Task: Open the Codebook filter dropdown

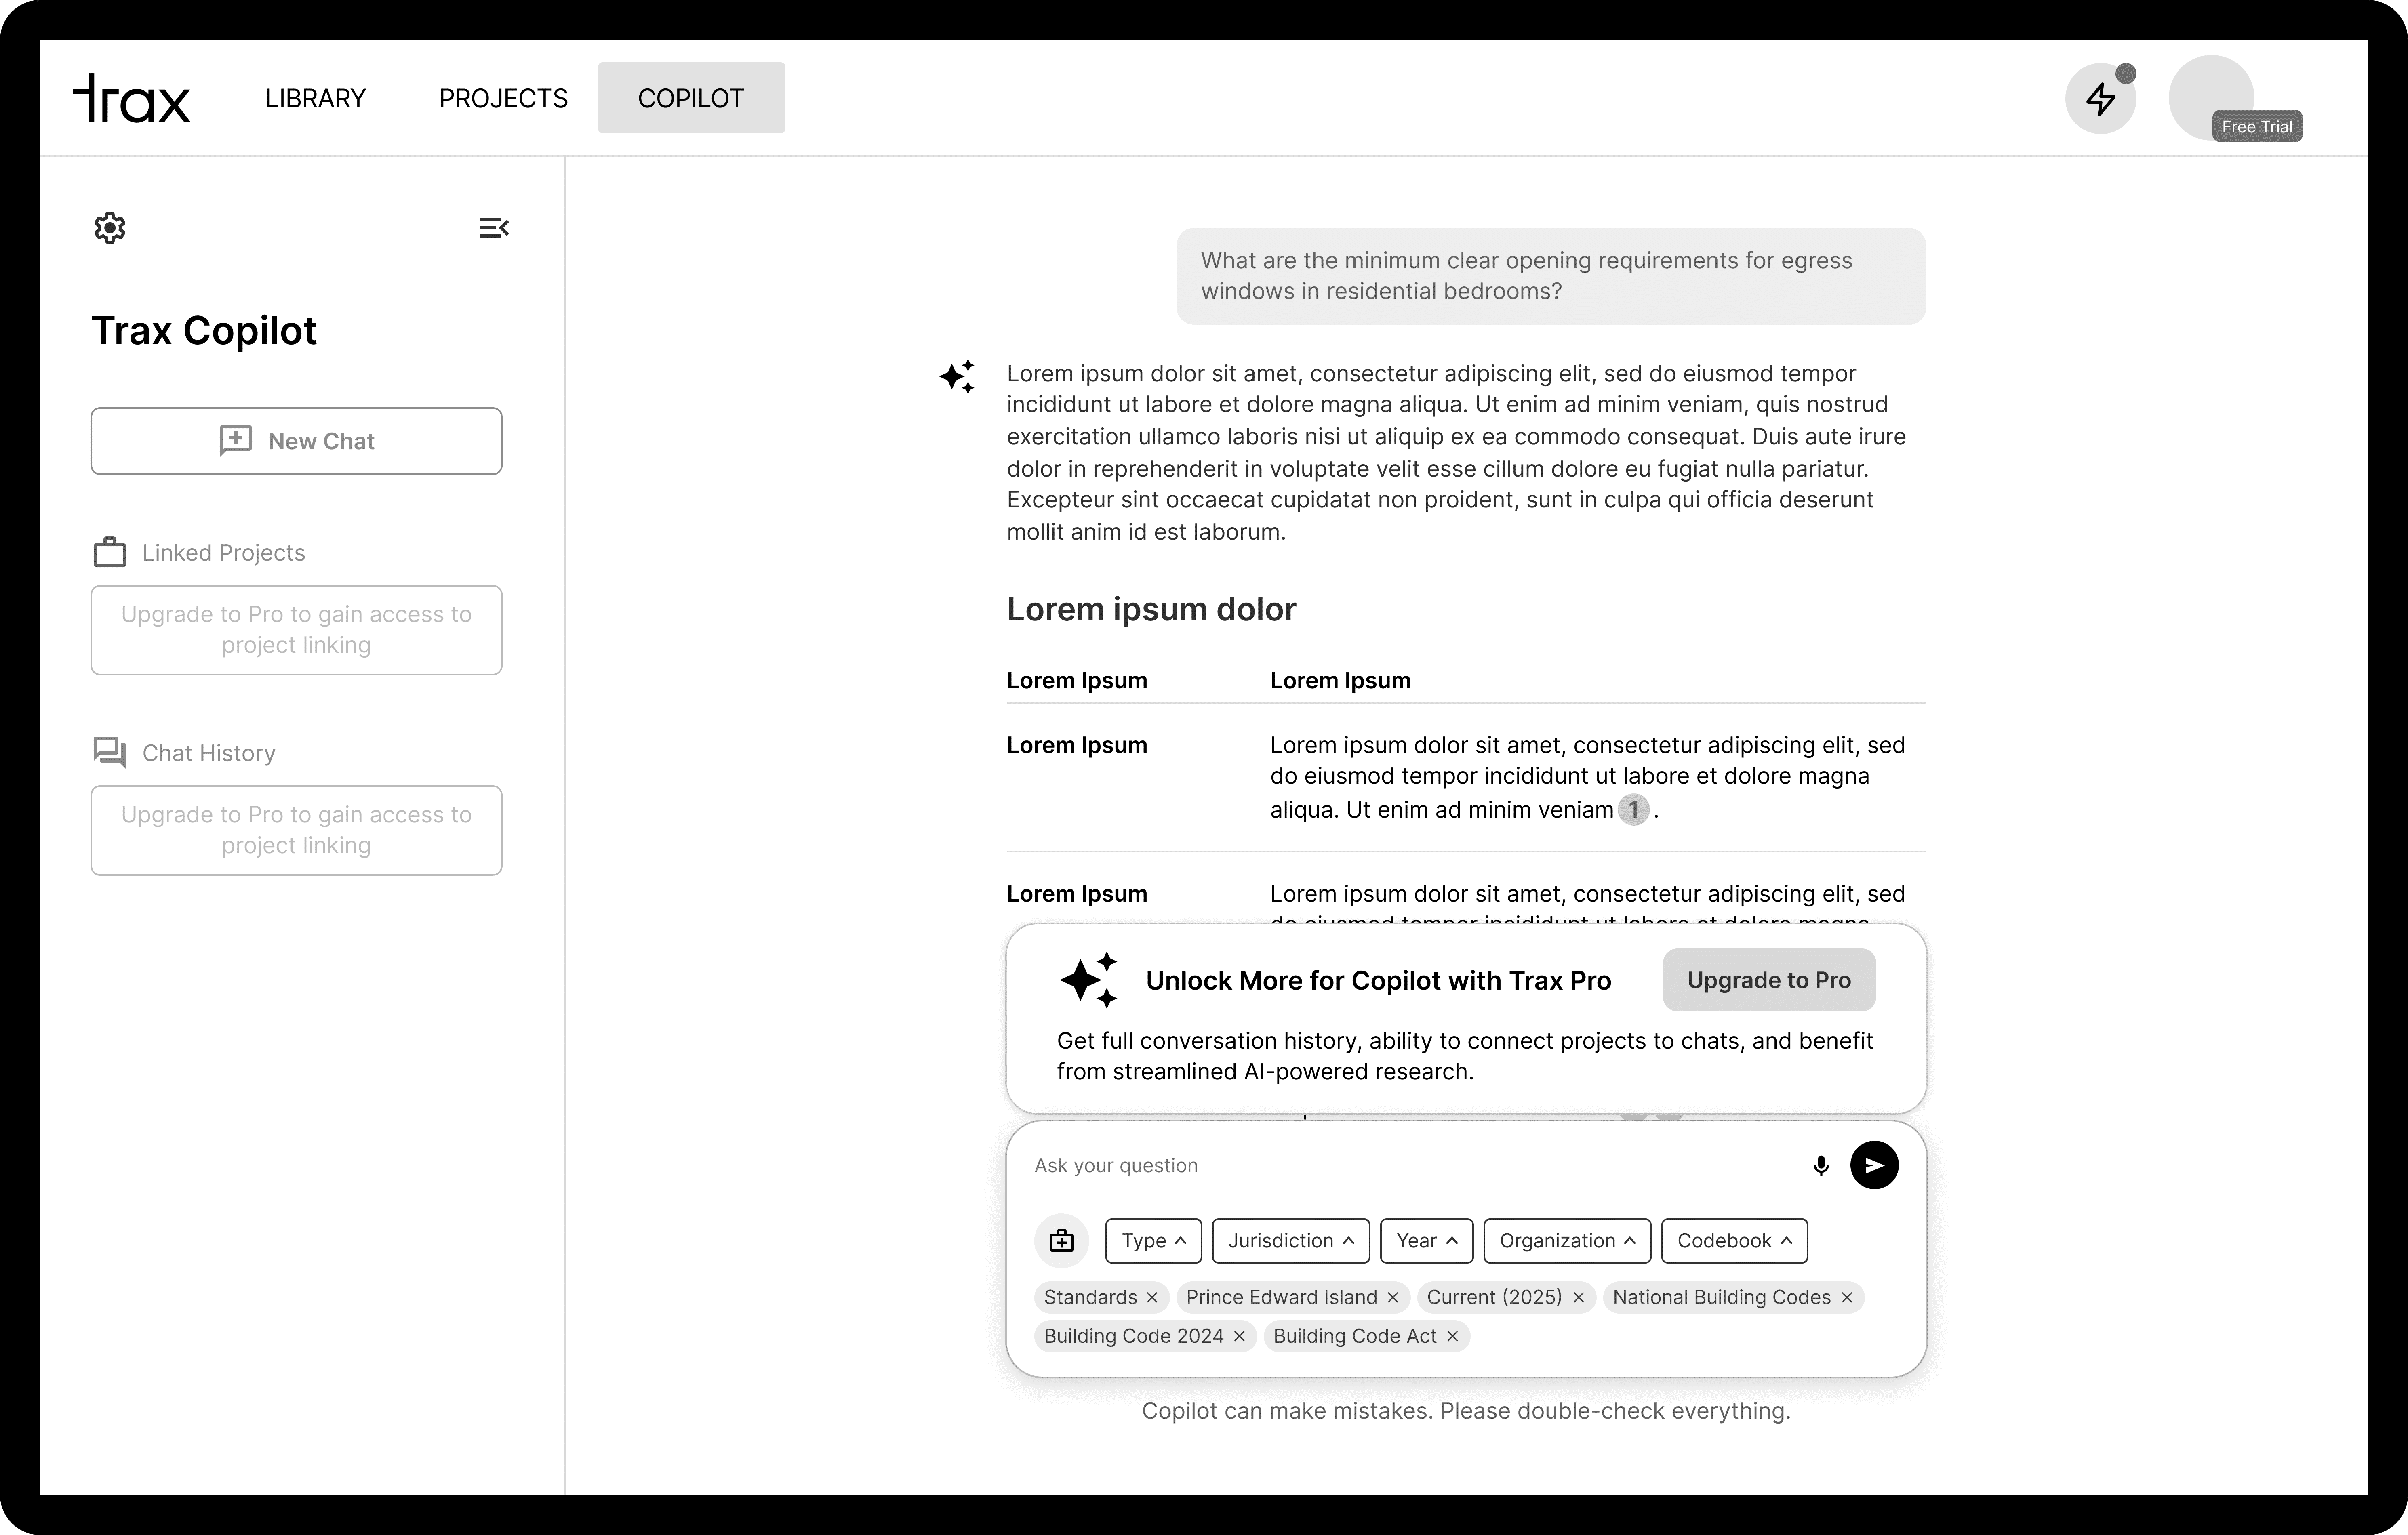Action: (x=1734, y=1241)
